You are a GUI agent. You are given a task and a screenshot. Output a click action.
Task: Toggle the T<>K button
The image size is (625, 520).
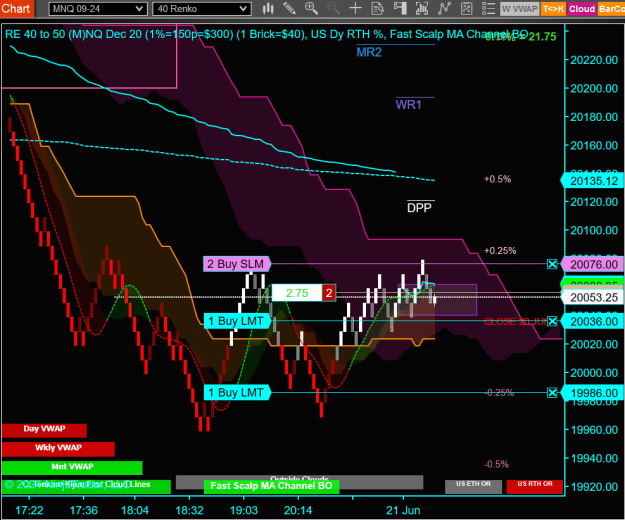[x=553, y=9]
